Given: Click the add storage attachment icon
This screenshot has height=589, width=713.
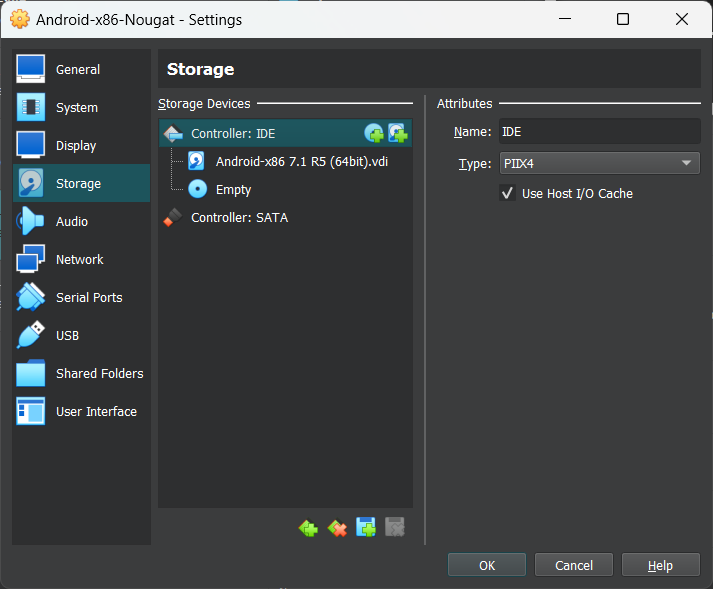Looking at the screenshot, I should tap(366, 527).
